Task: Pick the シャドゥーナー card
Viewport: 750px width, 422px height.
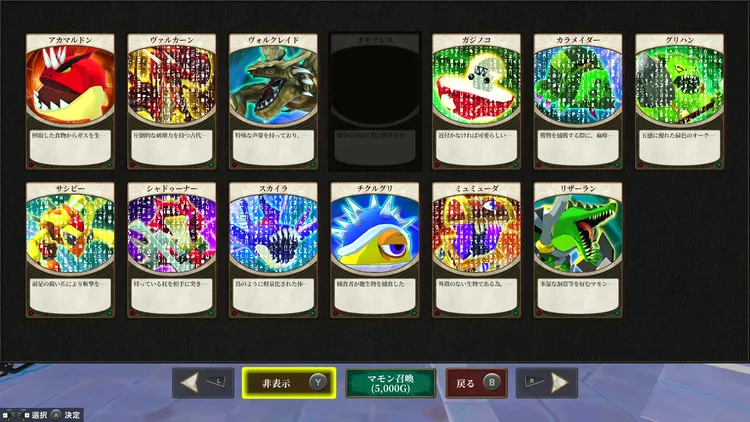Action: (172, 250)
